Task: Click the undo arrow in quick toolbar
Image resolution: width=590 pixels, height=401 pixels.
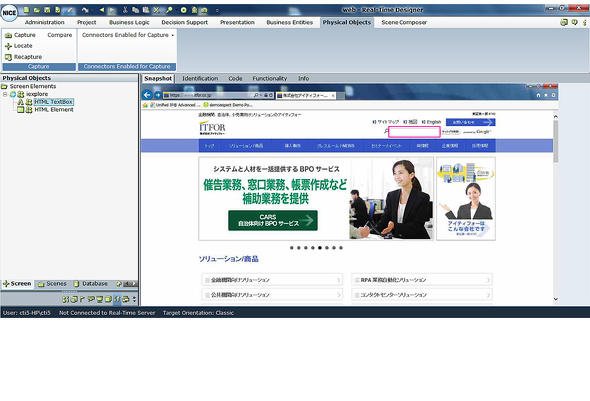Action: [85, 10]
